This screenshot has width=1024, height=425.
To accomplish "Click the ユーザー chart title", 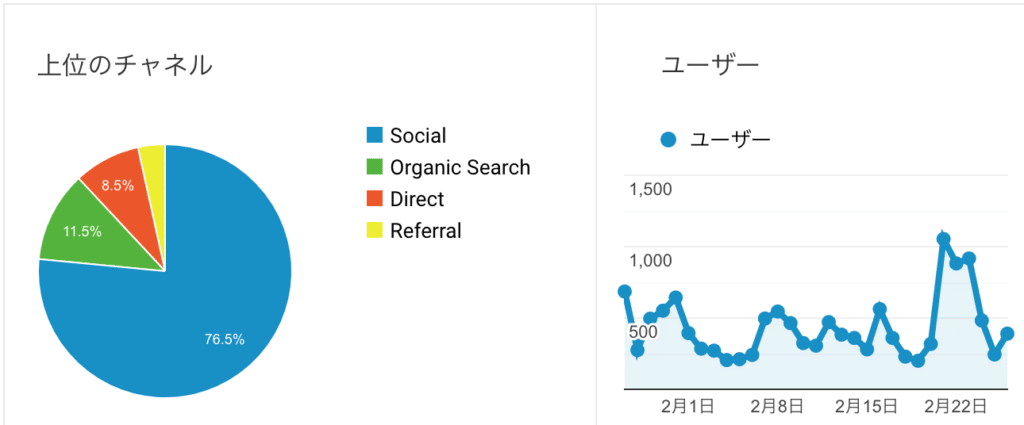I will (x=710, y=65).
